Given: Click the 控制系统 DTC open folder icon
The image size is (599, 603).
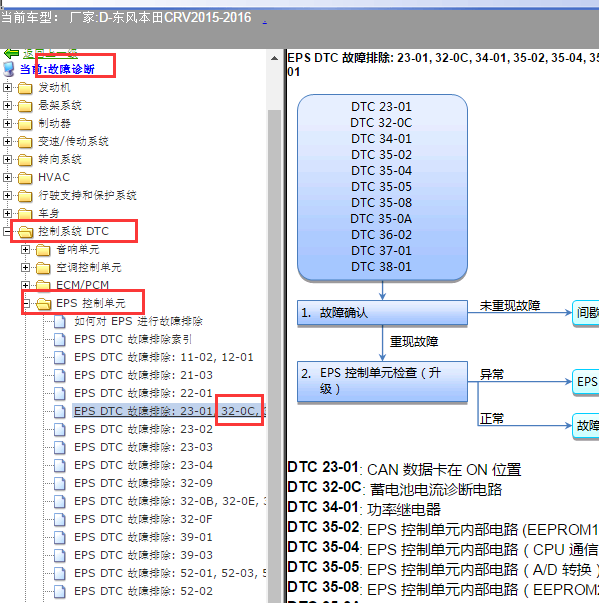Looking at the screenshot, I should tap(26, 232).
